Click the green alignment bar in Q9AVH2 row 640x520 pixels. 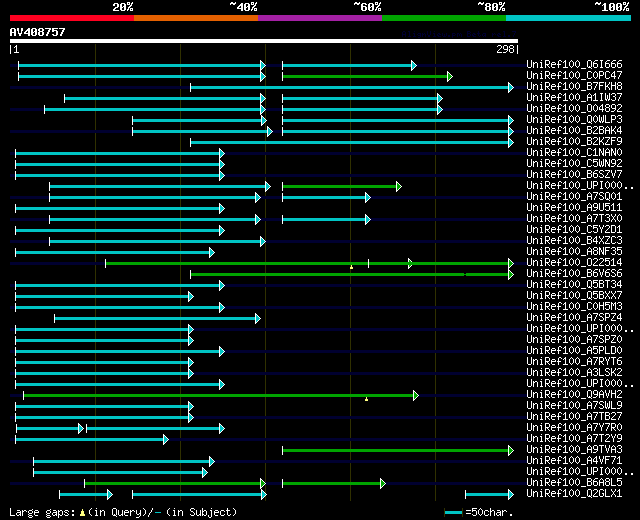(221, 396)
